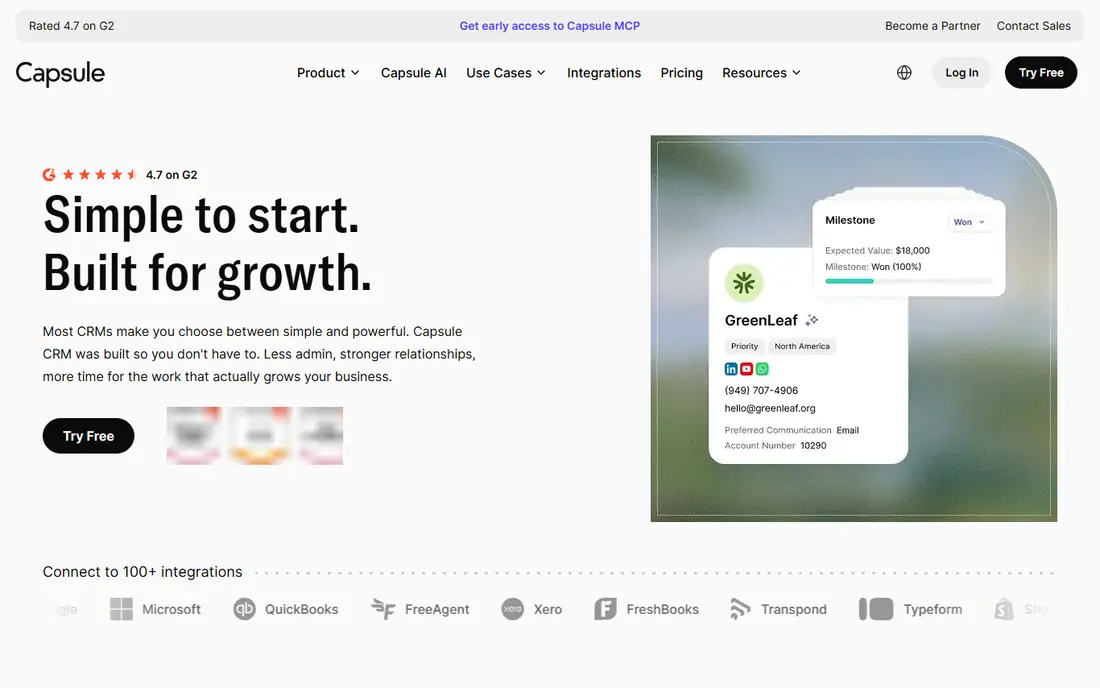This screenshot has height=688, width=1100.
Task: Open Get early access to Capsule MCP
Action: [550, 26]
